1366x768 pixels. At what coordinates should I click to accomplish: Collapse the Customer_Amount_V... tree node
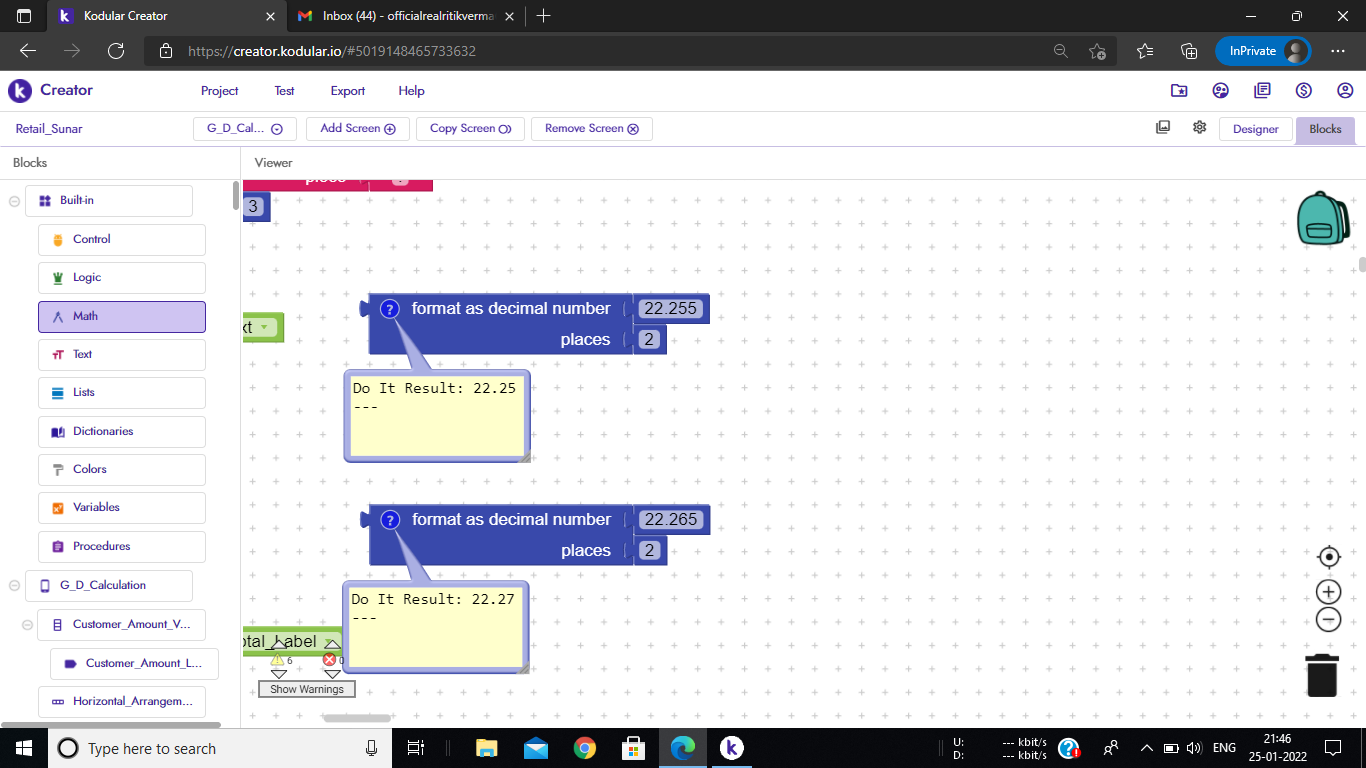(x=27, y=625)
